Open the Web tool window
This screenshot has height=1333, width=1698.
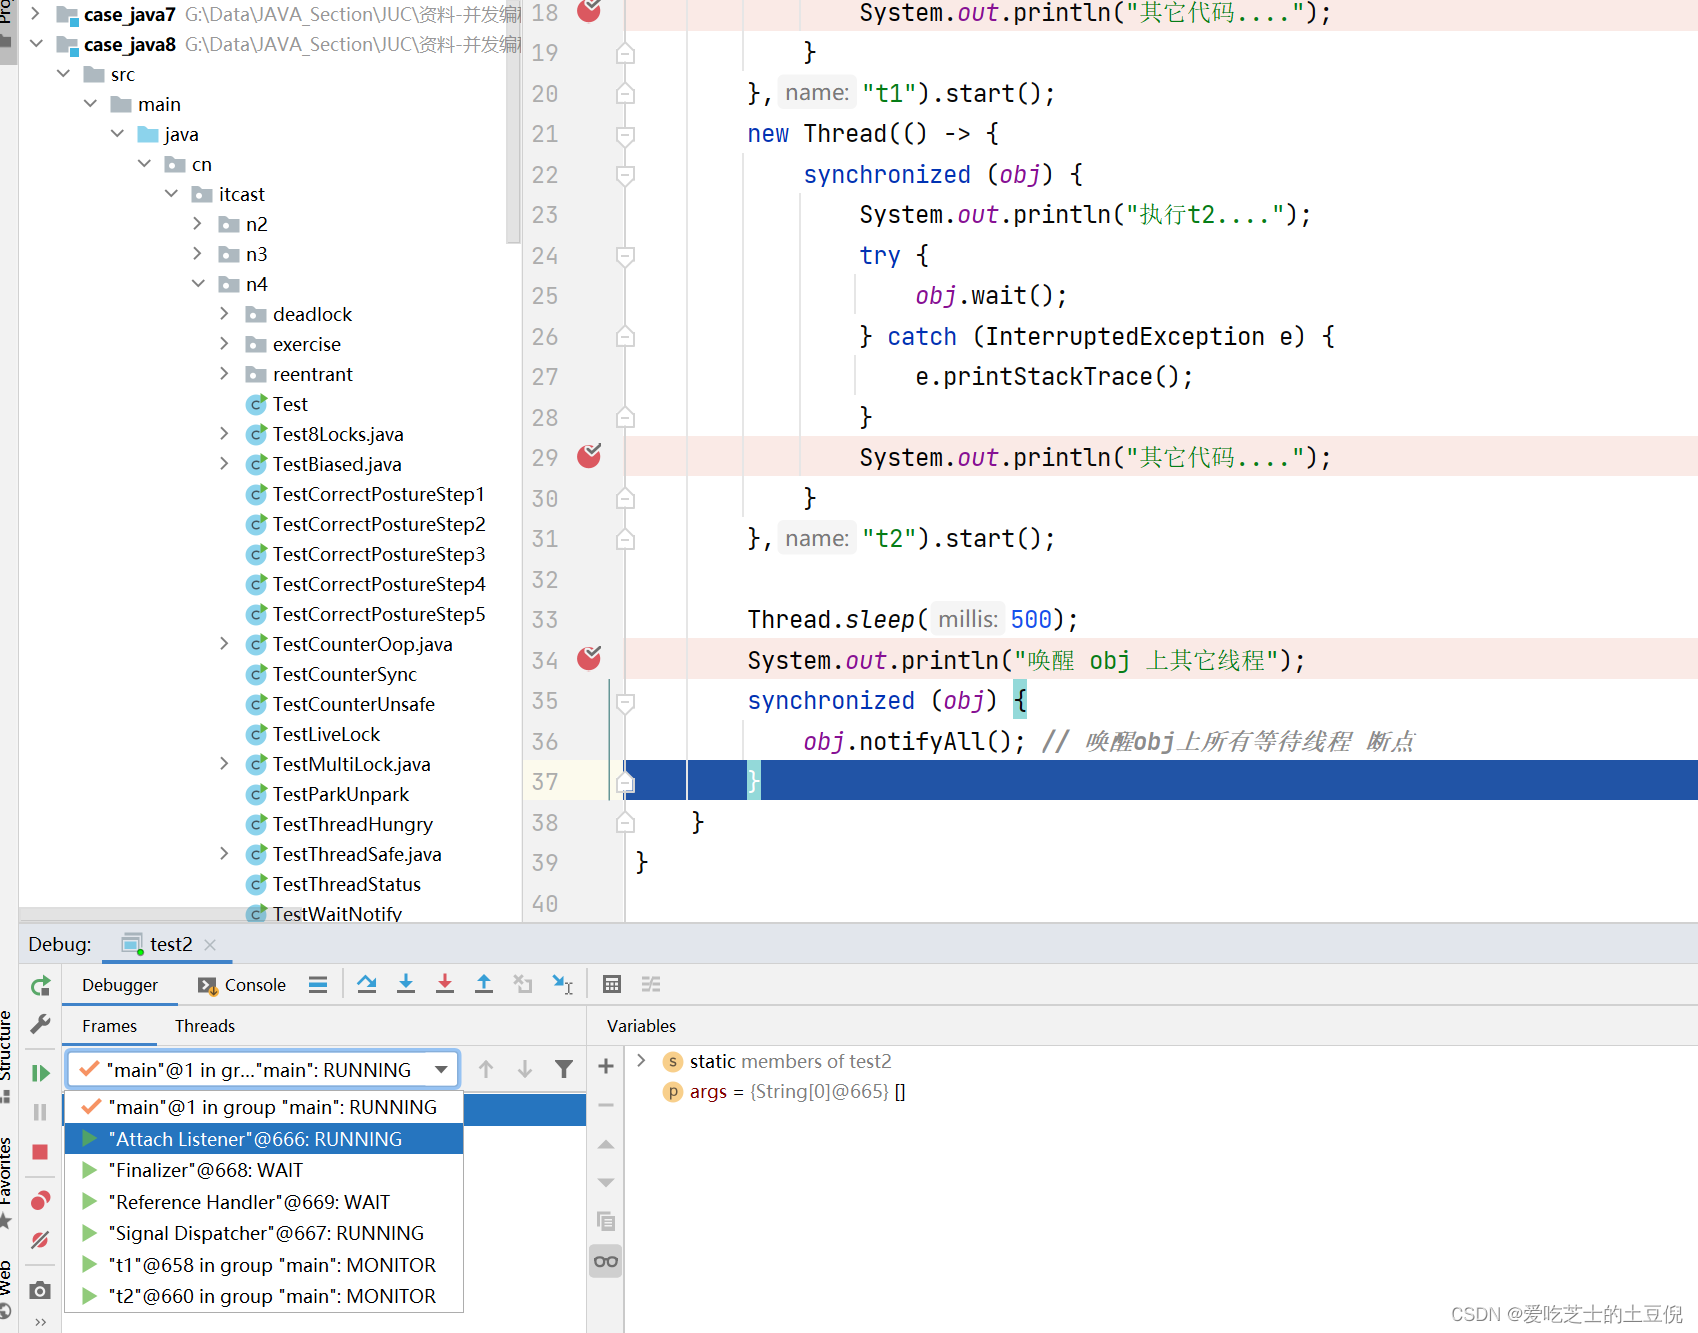7,1288
